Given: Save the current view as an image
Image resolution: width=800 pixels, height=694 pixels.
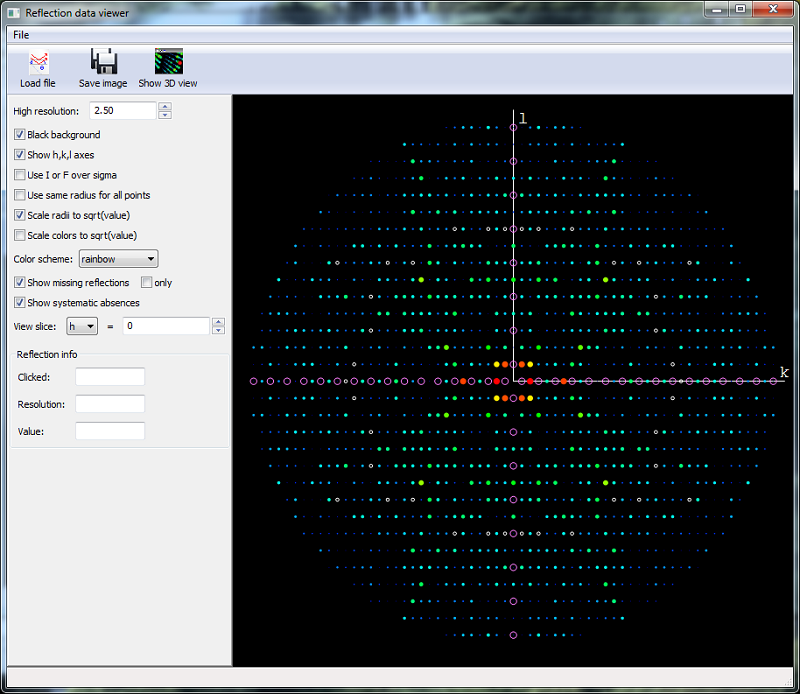Looking at the screenshot, I should [102, 67].
